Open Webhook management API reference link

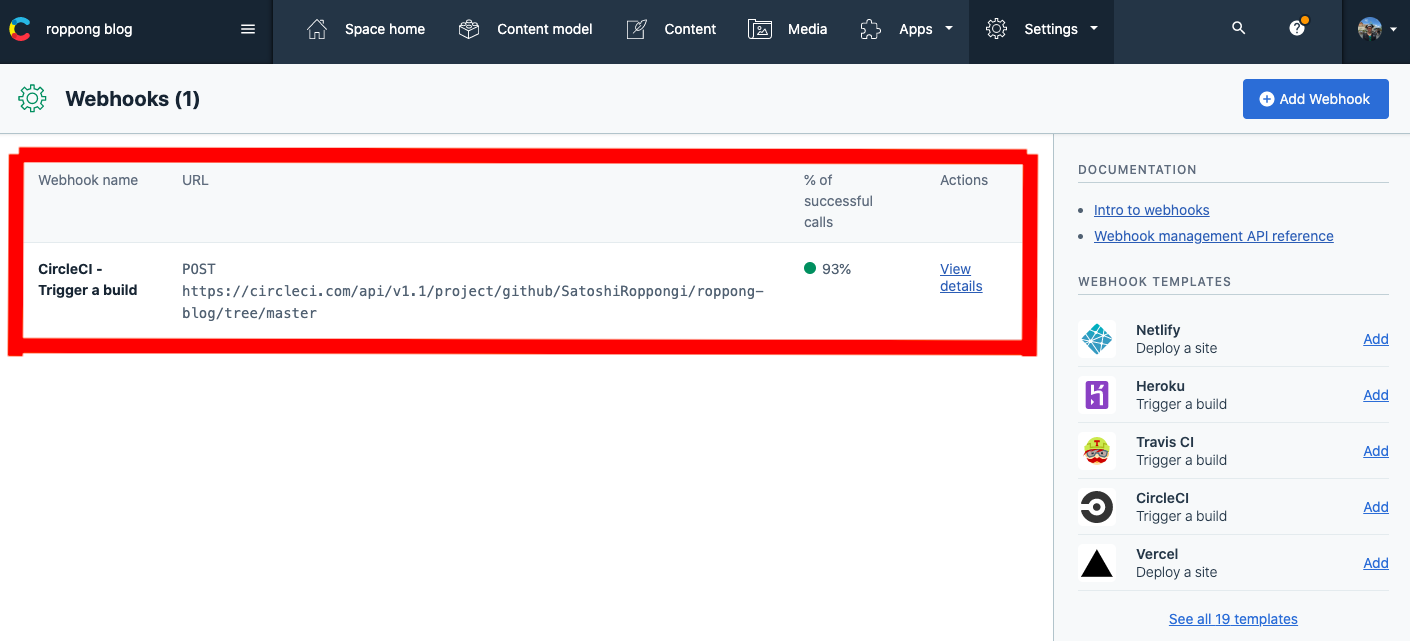1213,236
